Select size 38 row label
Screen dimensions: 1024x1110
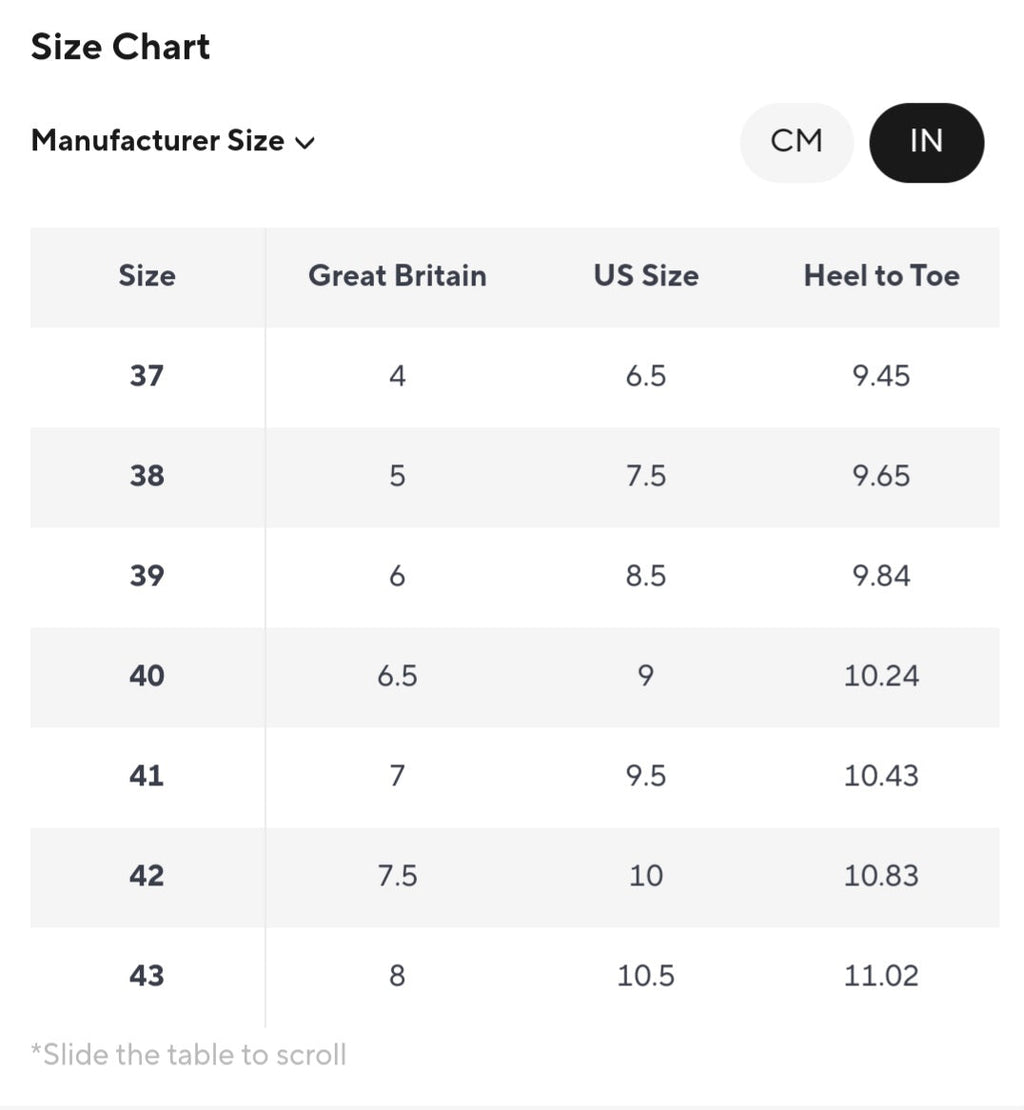pyautogui.click(x=147, y=476)
